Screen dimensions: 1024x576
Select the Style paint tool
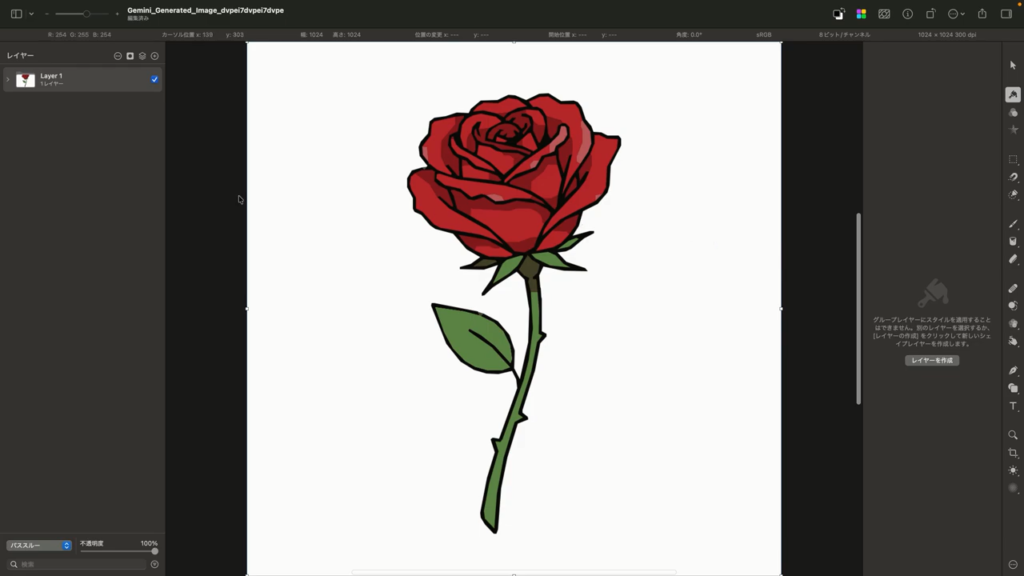(1013, 94)
